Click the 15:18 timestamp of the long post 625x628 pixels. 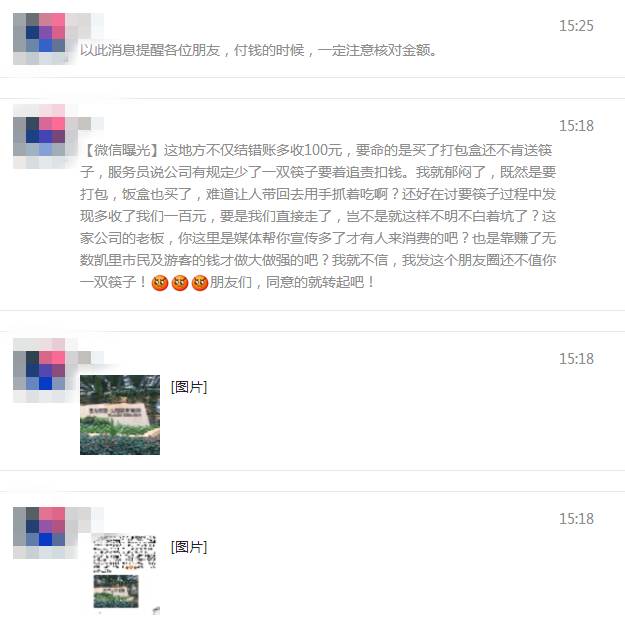click(x=576, y=126)
